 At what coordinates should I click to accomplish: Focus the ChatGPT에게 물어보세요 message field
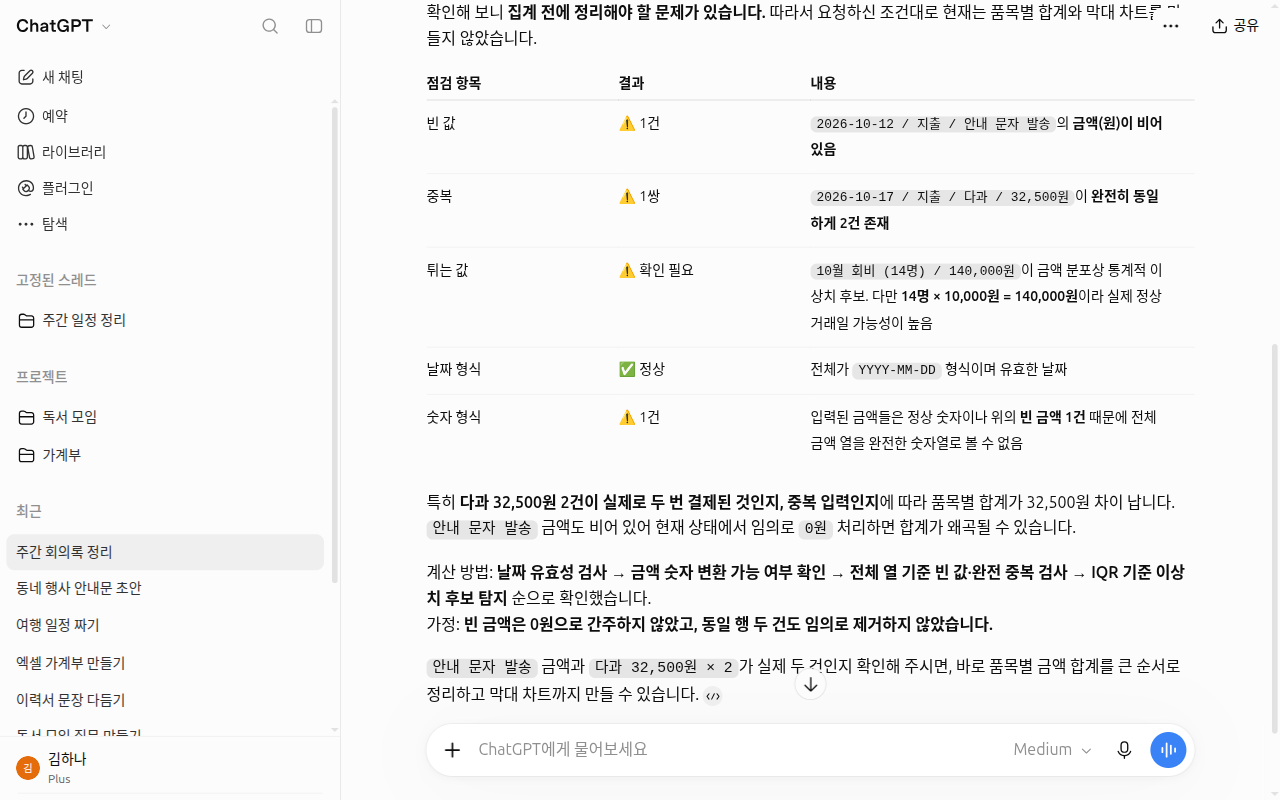pyautogui.click(x=735, y=750)
